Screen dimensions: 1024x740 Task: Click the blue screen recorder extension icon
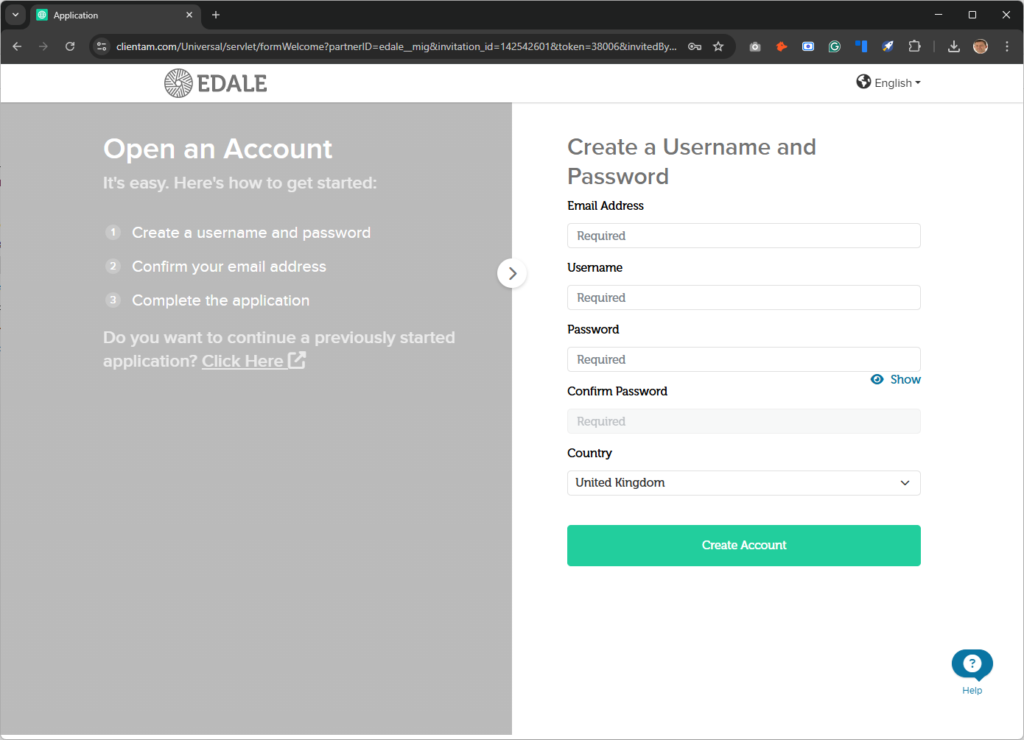click(808, 46)
